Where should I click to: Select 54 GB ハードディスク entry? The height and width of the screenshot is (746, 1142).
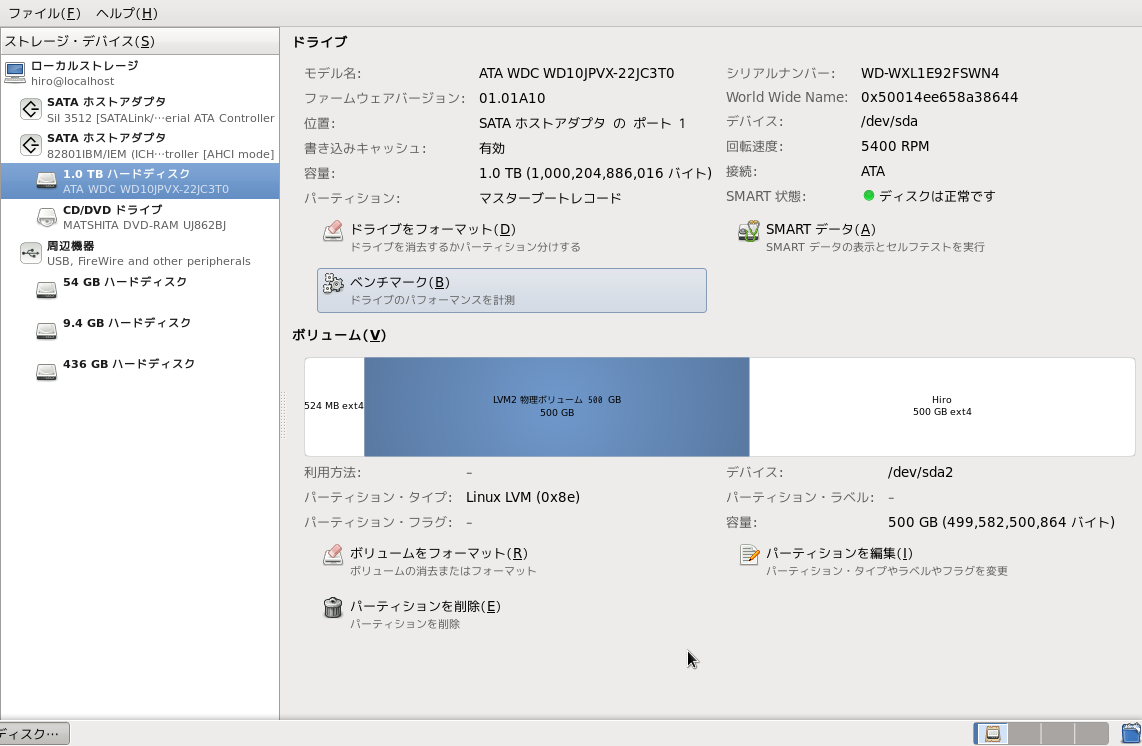(x=140, y=290)
